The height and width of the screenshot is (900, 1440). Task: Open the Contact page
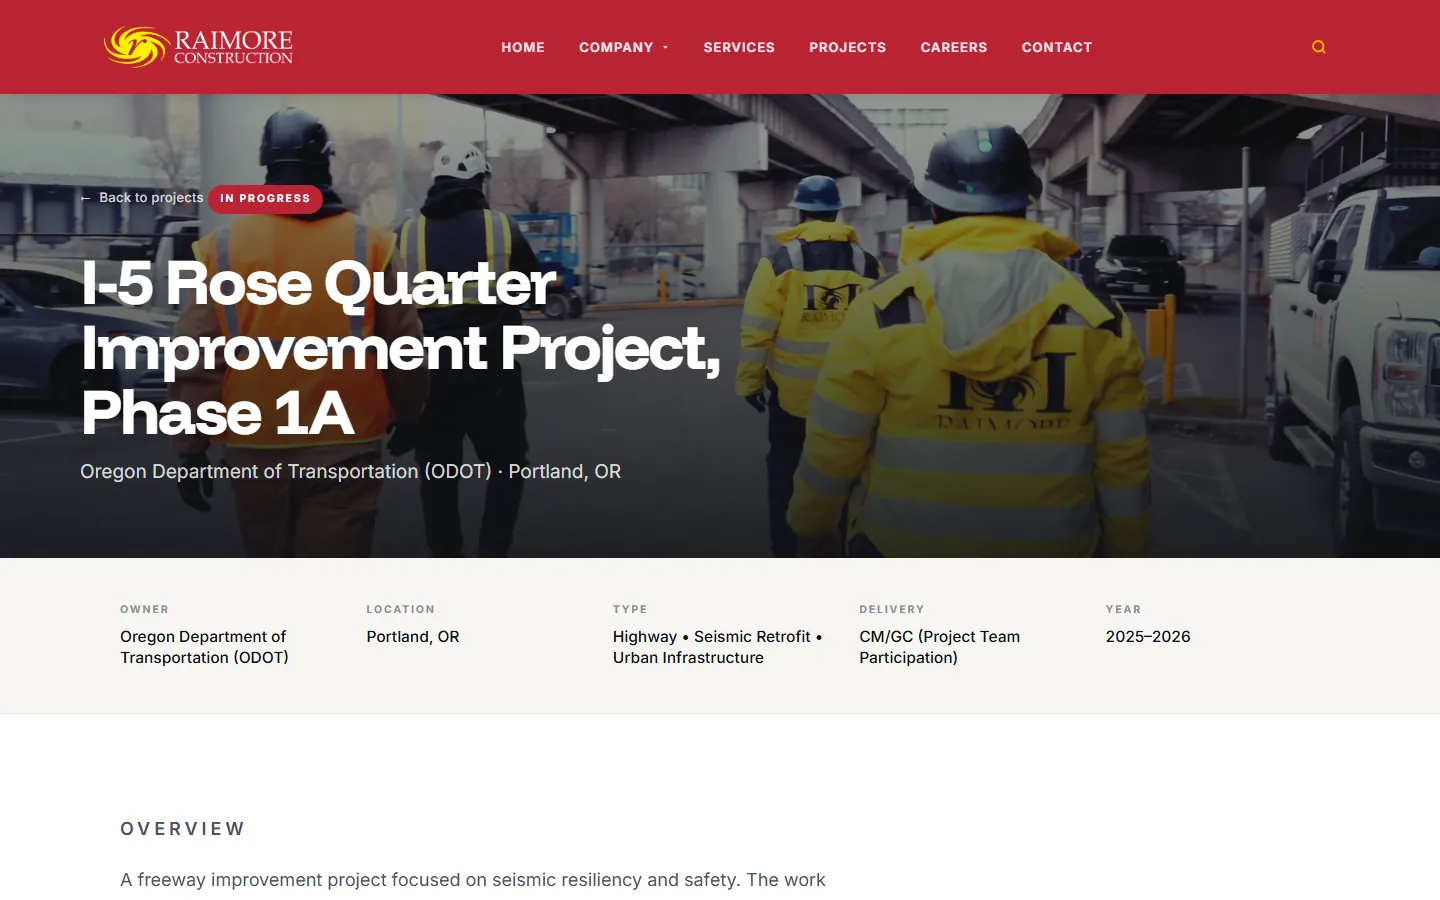pyautogui.click(x=1057, y=47)
